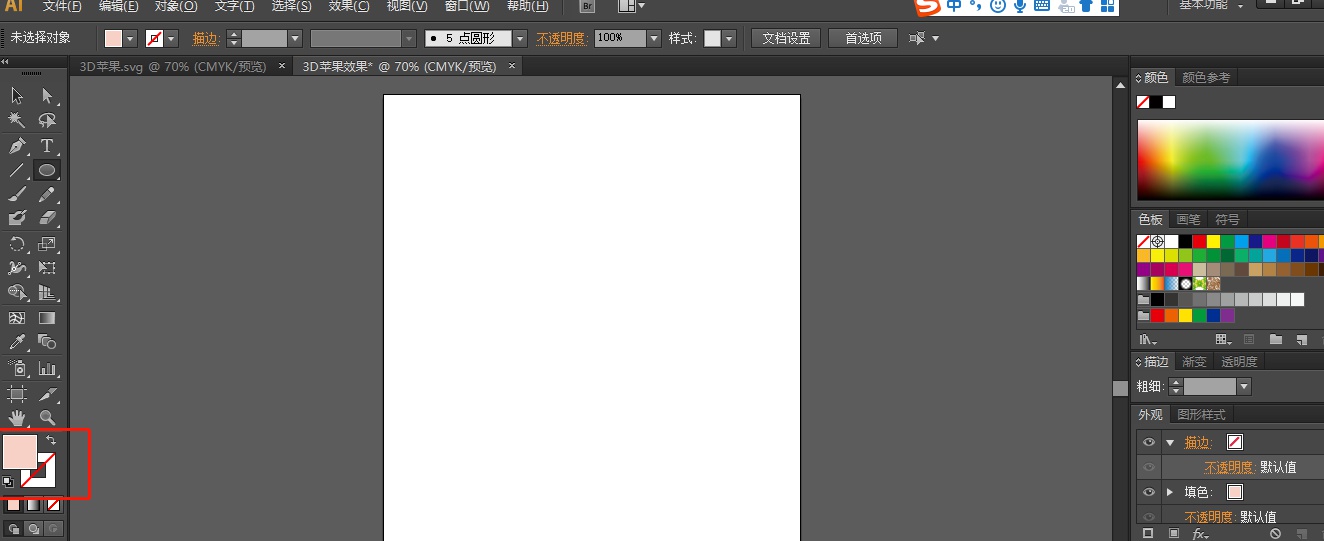Click the swap fill and stroke arrow

pyautogui.click(x=51, y=440)
